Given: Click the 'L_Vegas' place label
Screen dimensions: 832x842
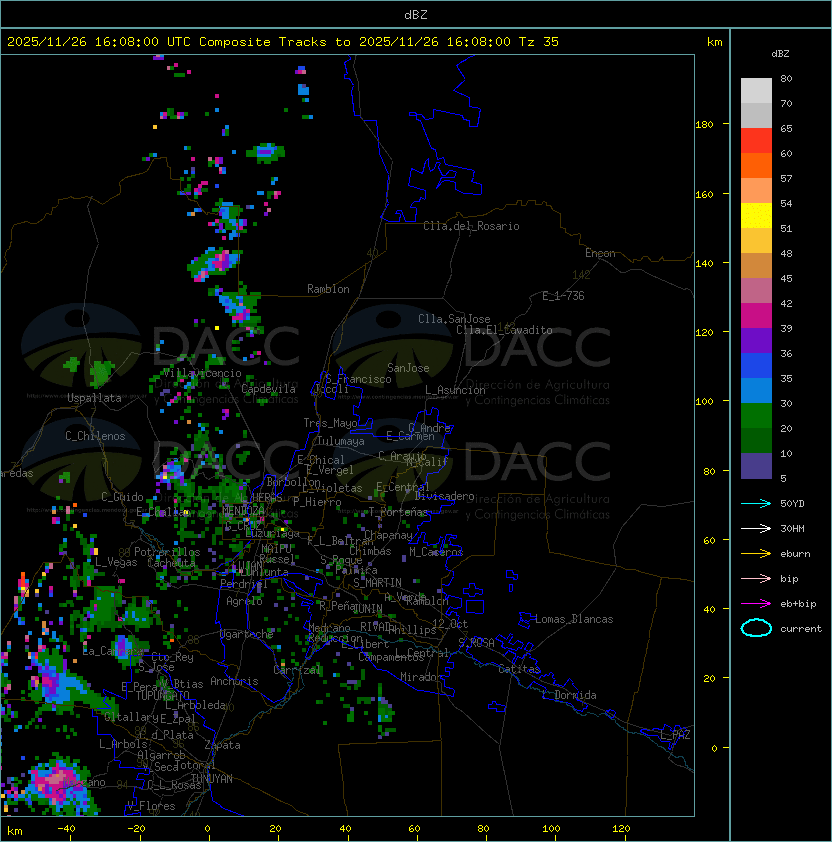Looking at the screenshot, I should 116,562.
